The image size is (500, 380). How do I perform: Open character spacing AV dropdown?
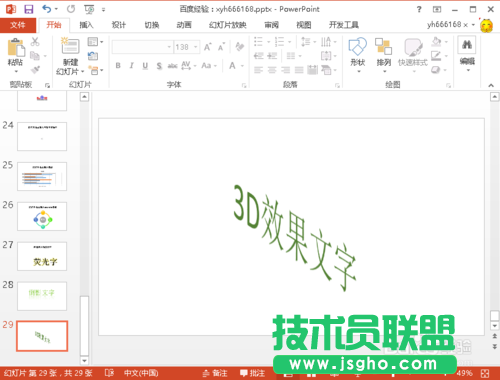tap(189, 66)
